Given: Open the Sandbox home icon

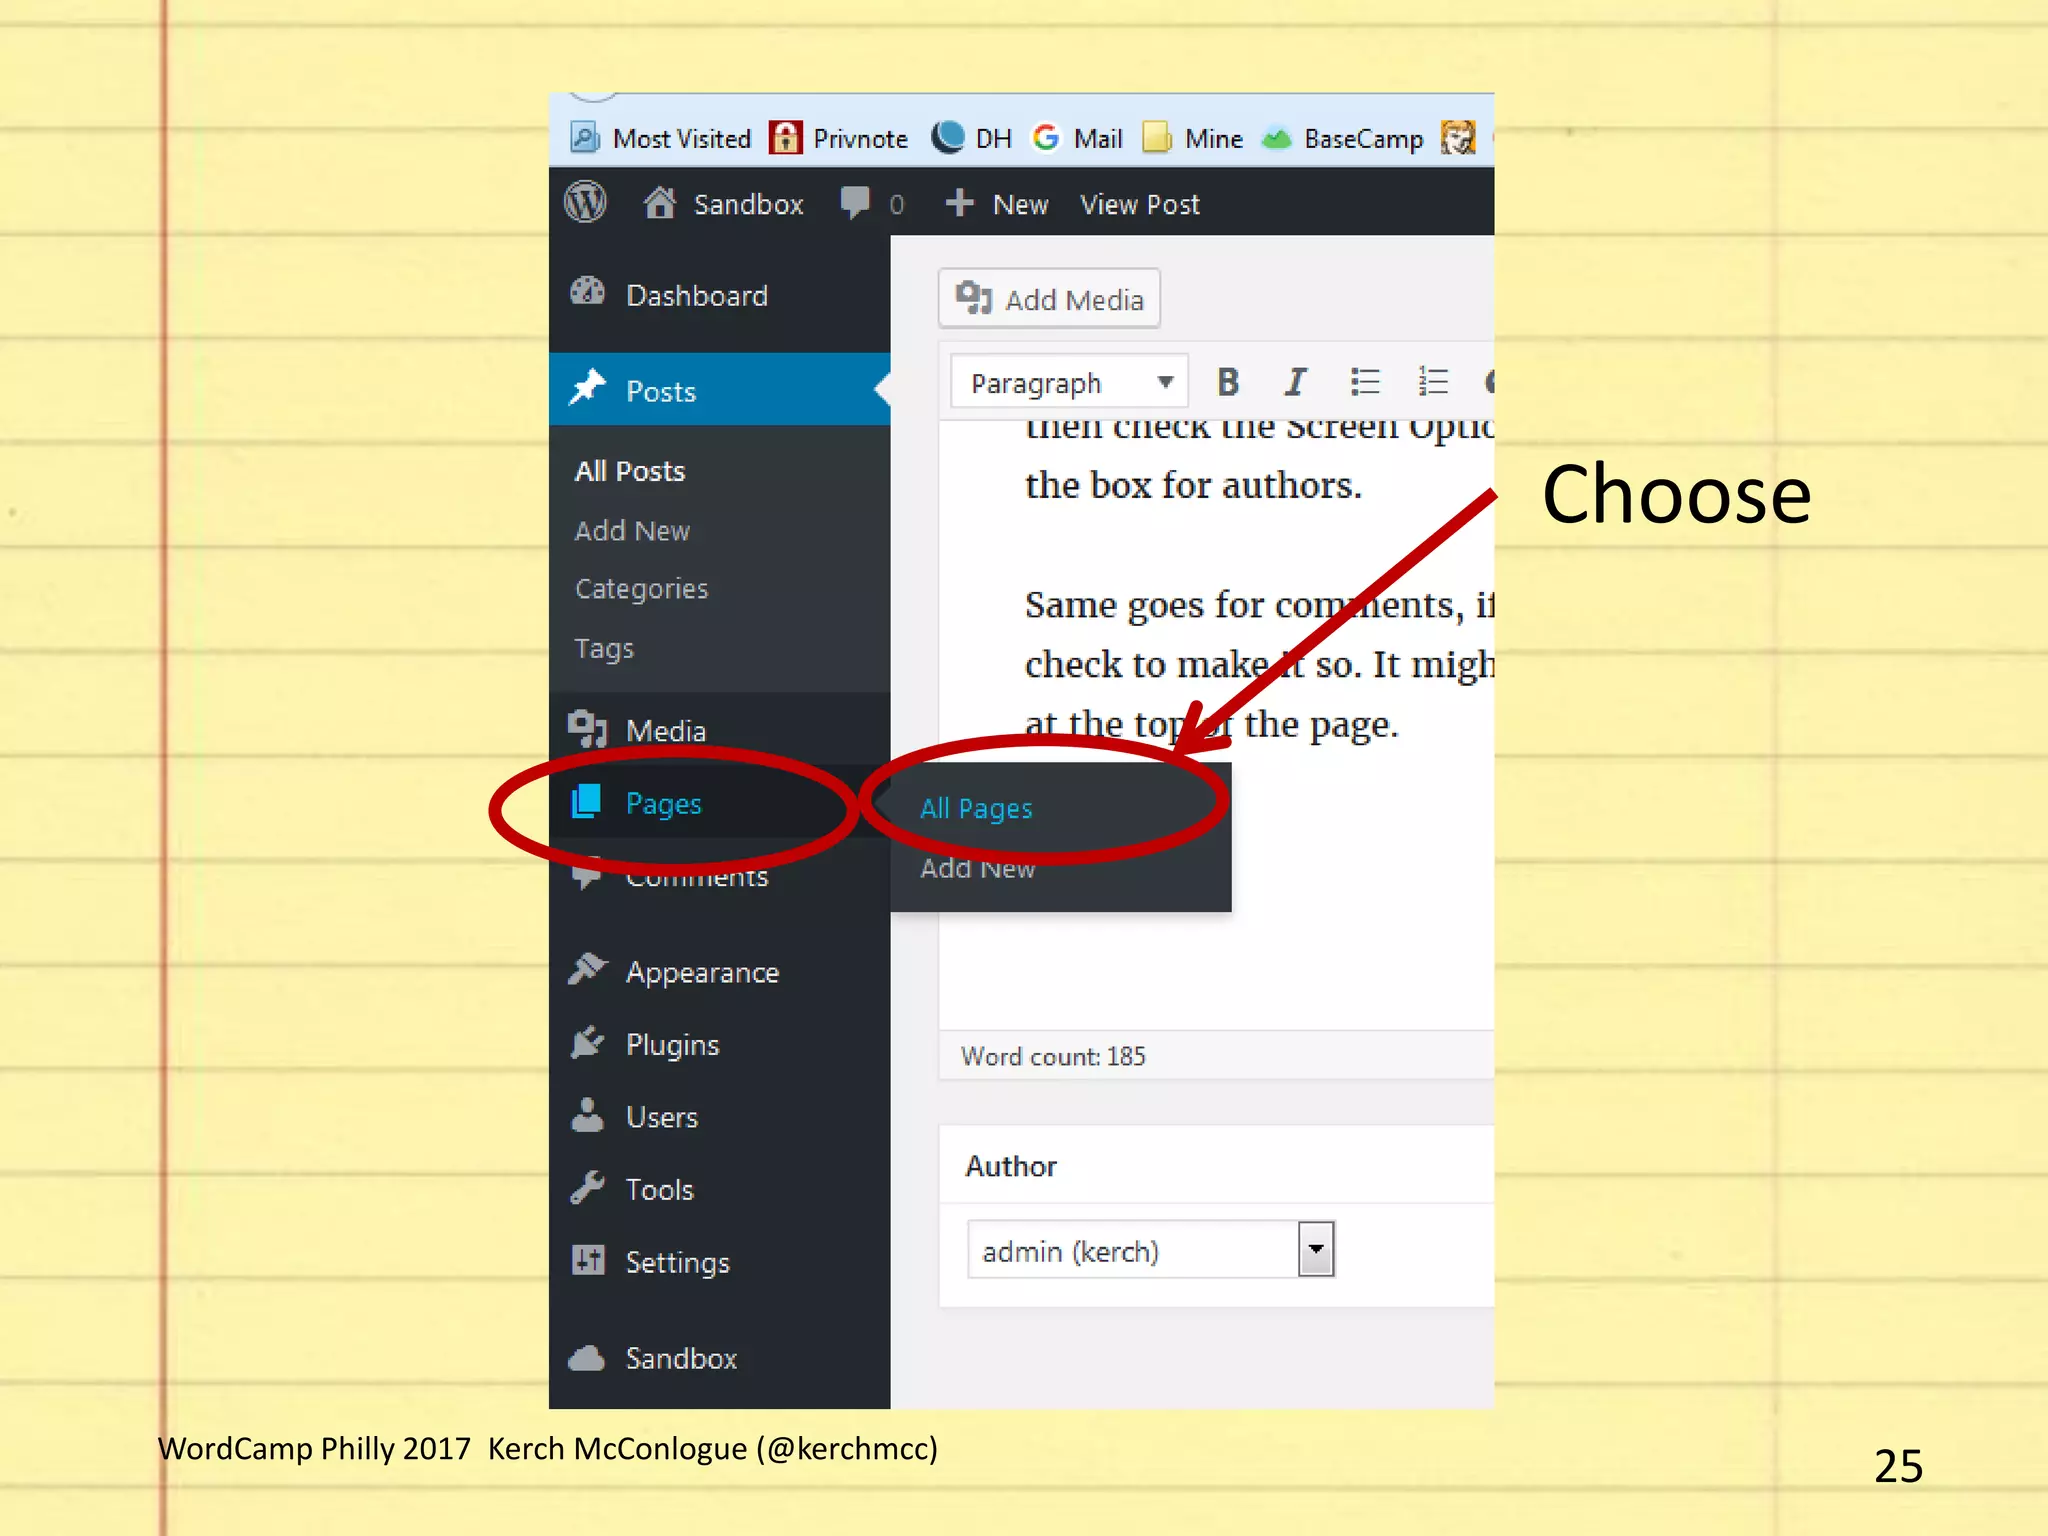Looking at the screenshot, I should pos(660,203).
